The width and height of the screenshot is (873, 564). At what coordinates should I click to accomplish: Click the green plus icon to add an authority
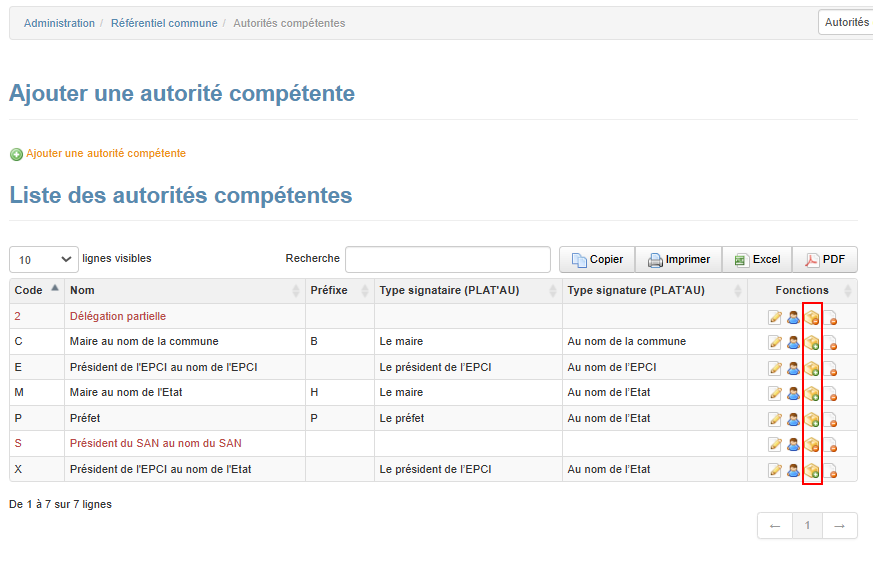[16, 154]
